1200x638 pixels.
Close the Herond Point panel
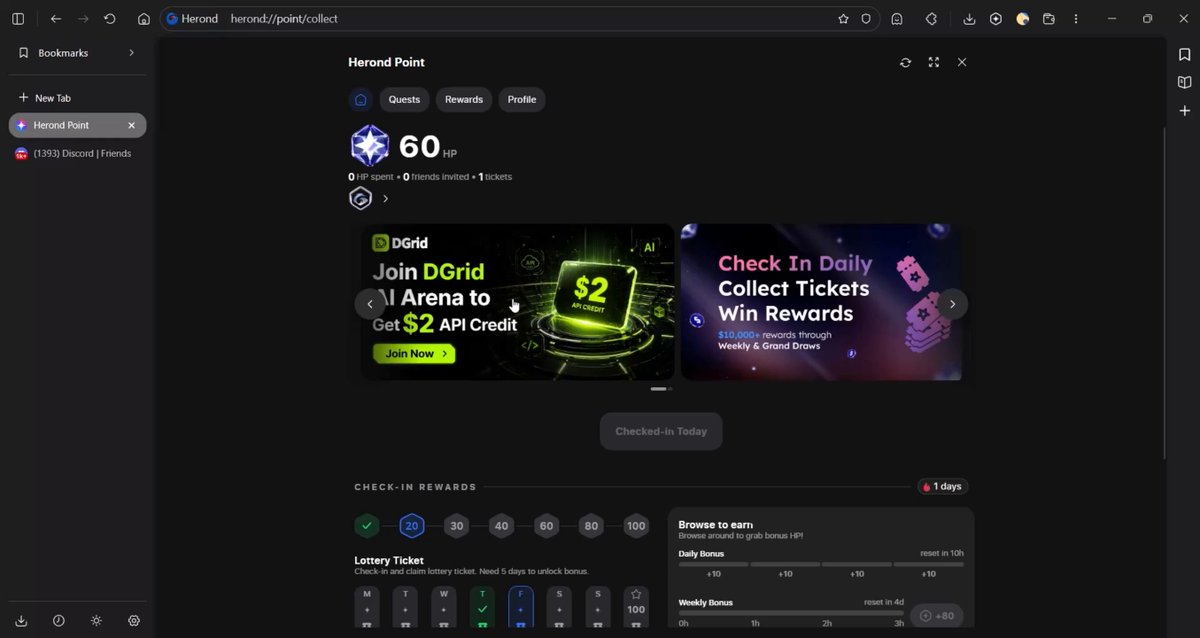tap(962, 62)
